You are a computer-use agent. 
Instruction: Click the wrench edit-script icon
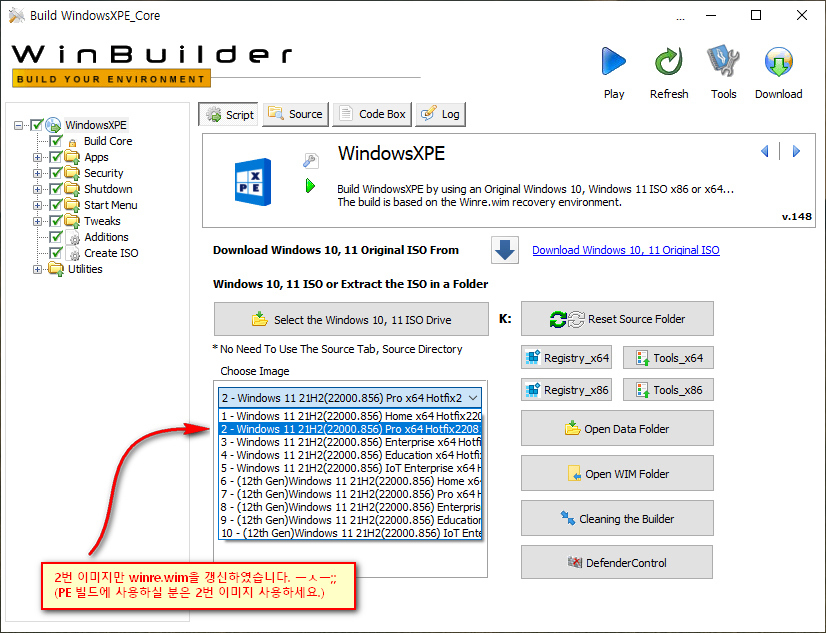pos(311,161)
